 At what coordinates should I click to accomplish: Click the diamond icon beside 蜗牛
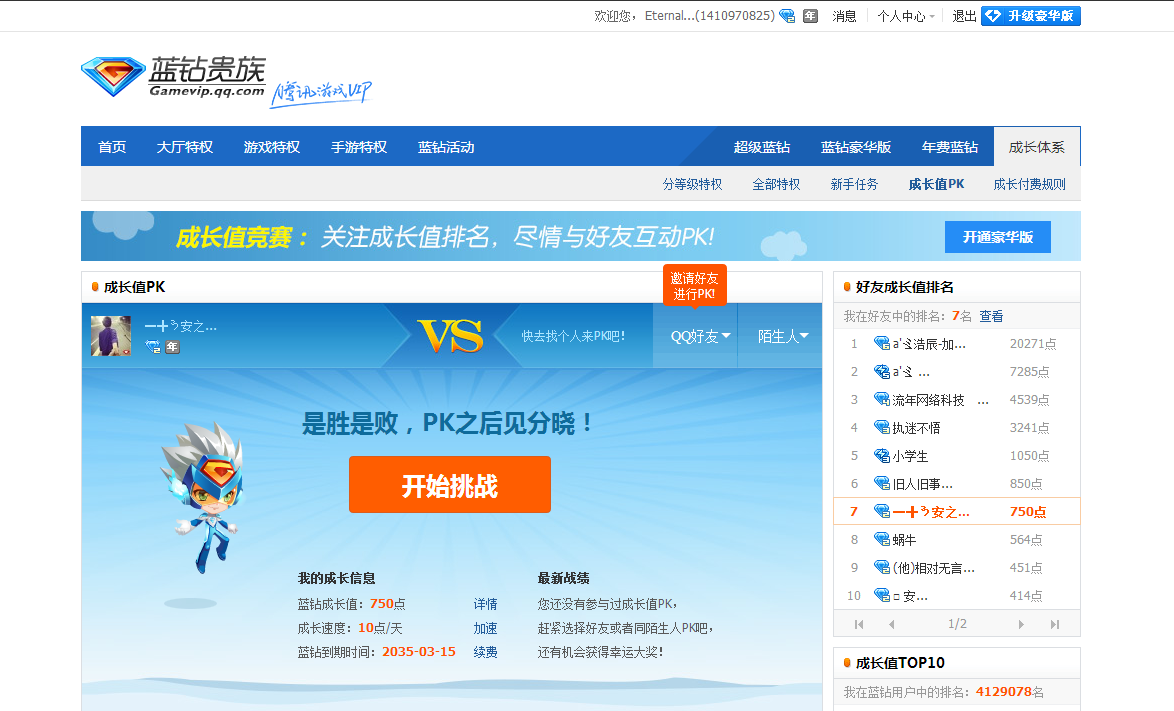point(882,539)
